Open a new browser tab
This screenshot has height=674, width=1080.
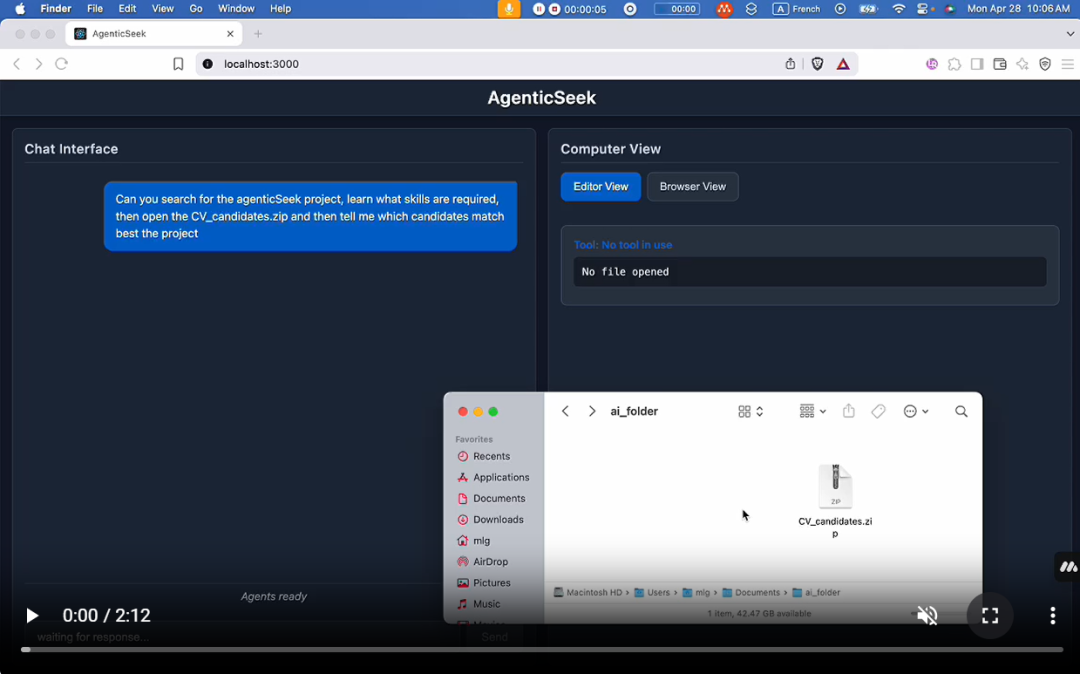258,34
